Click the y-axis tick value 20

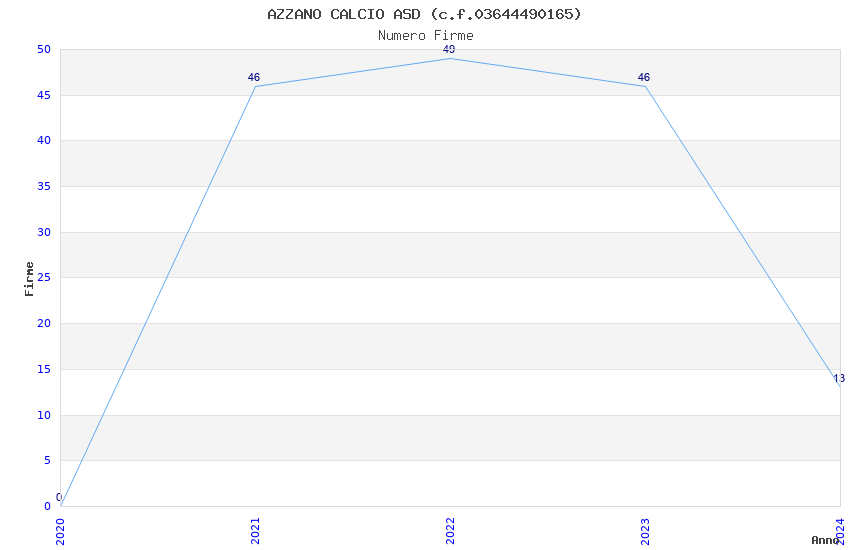point(44,323)
